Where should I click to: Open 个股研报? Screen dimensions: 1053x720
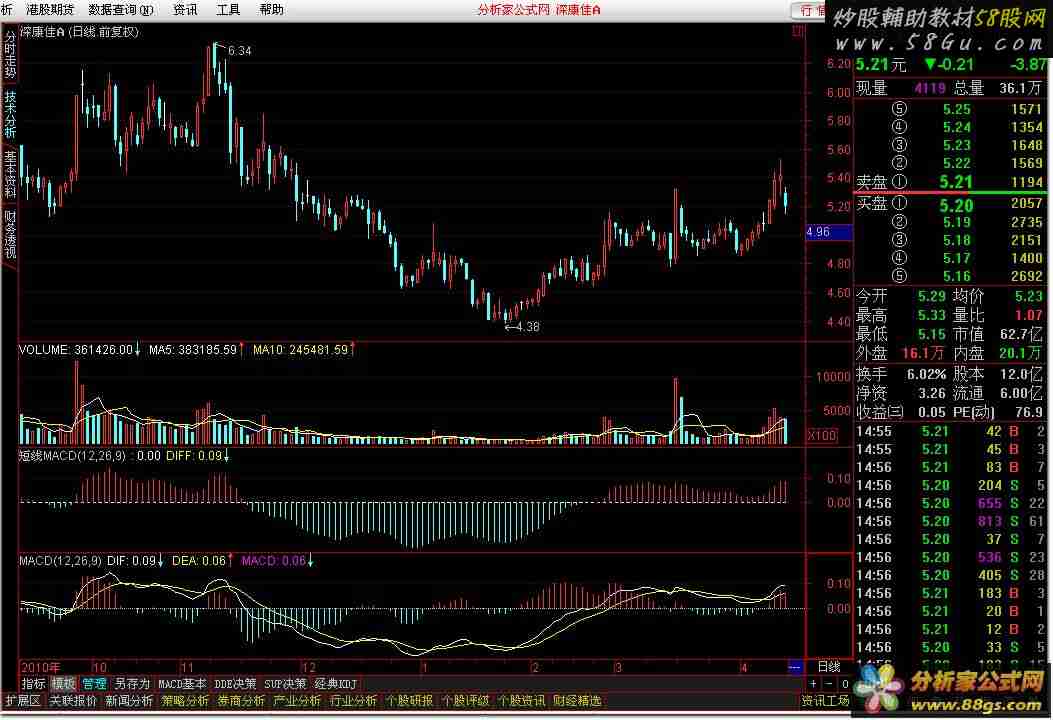click(409, 701)
